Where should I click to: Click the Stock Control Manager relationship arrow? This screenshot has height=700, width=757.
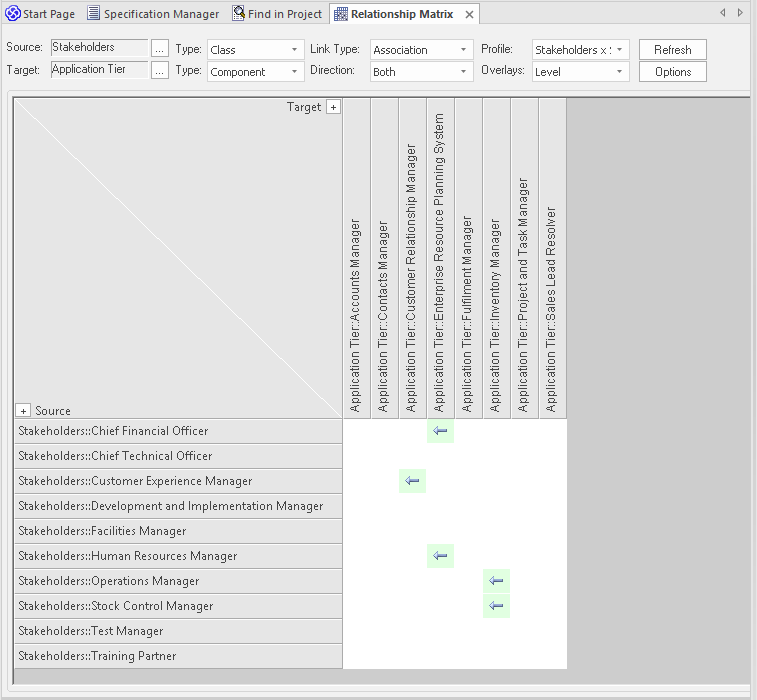coord(496,606)
